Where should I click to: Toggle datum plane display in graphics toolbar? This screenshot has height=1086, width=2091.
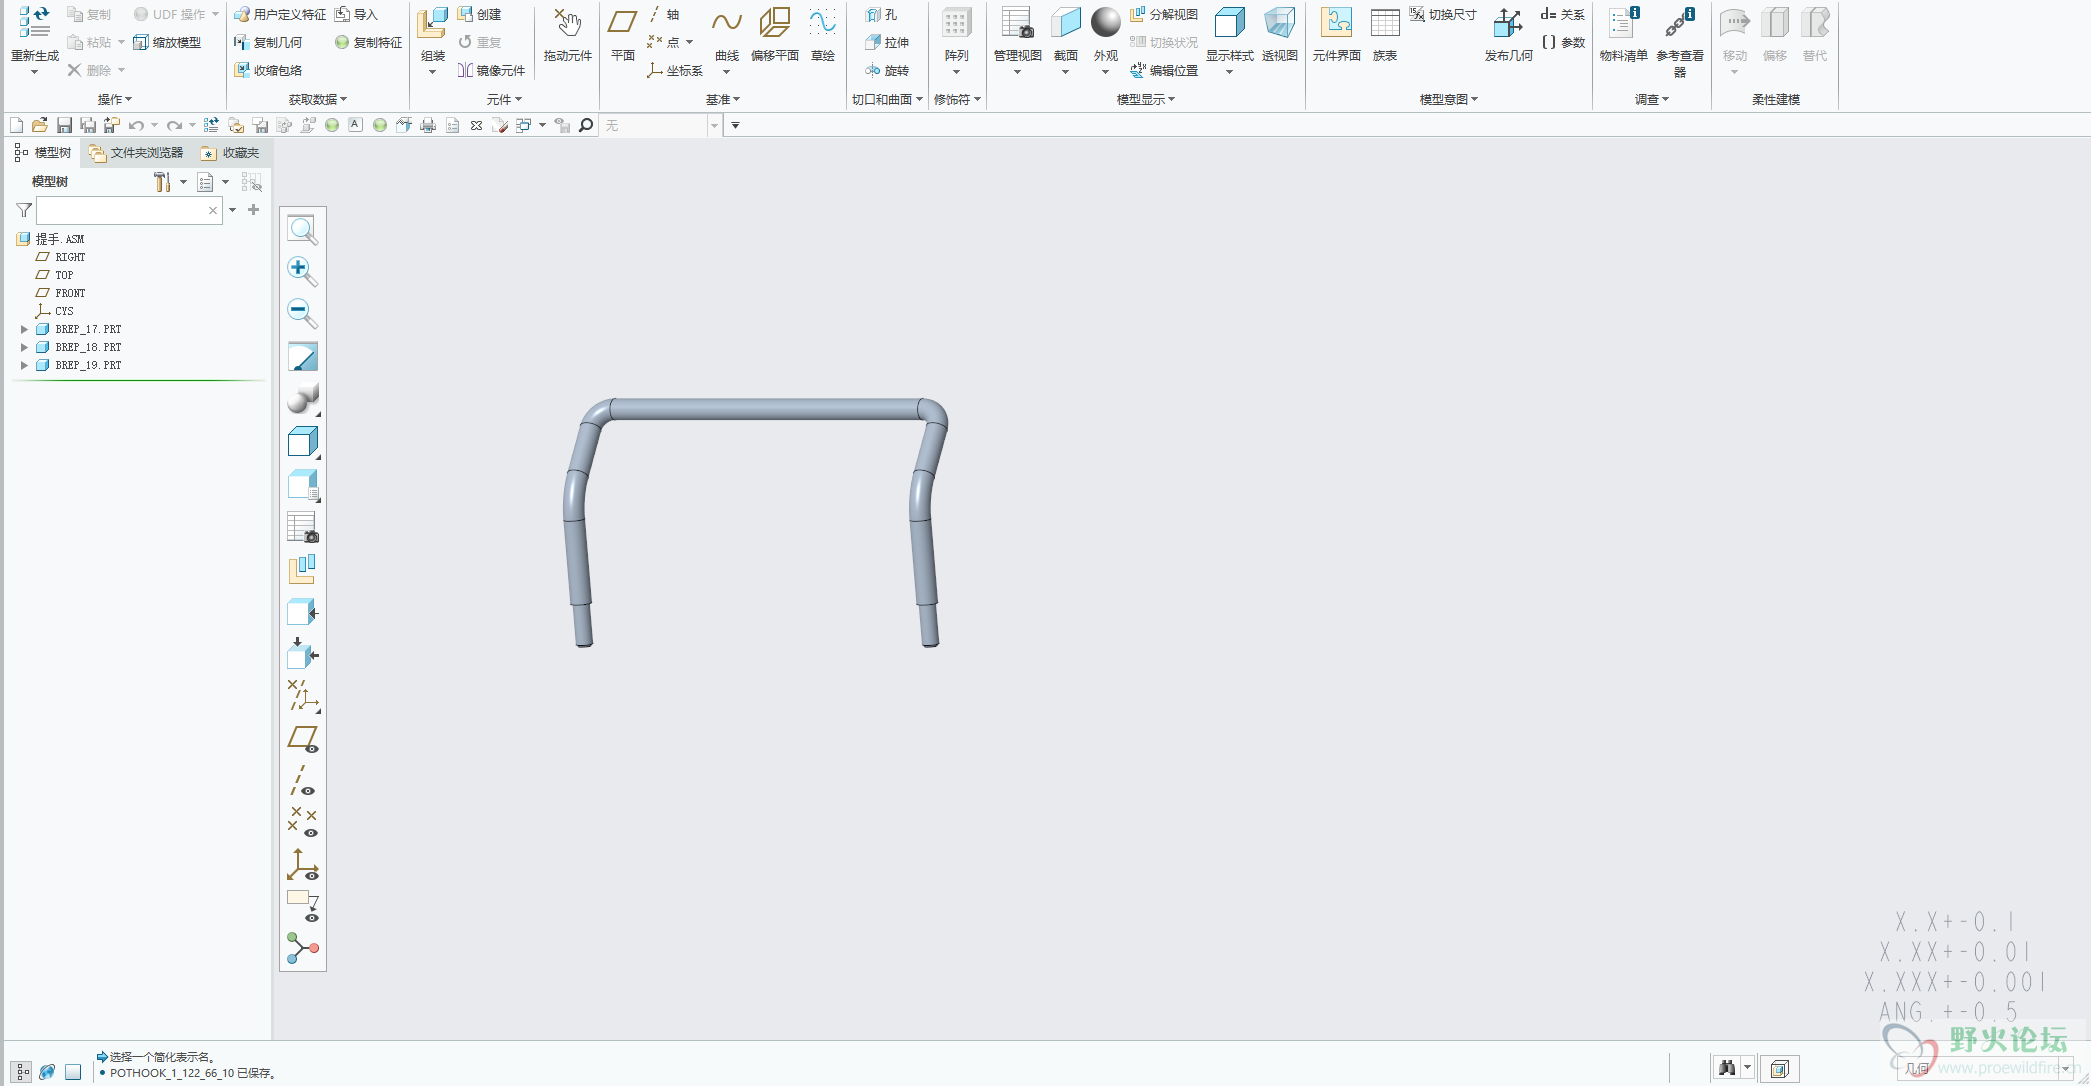(302, 739)
